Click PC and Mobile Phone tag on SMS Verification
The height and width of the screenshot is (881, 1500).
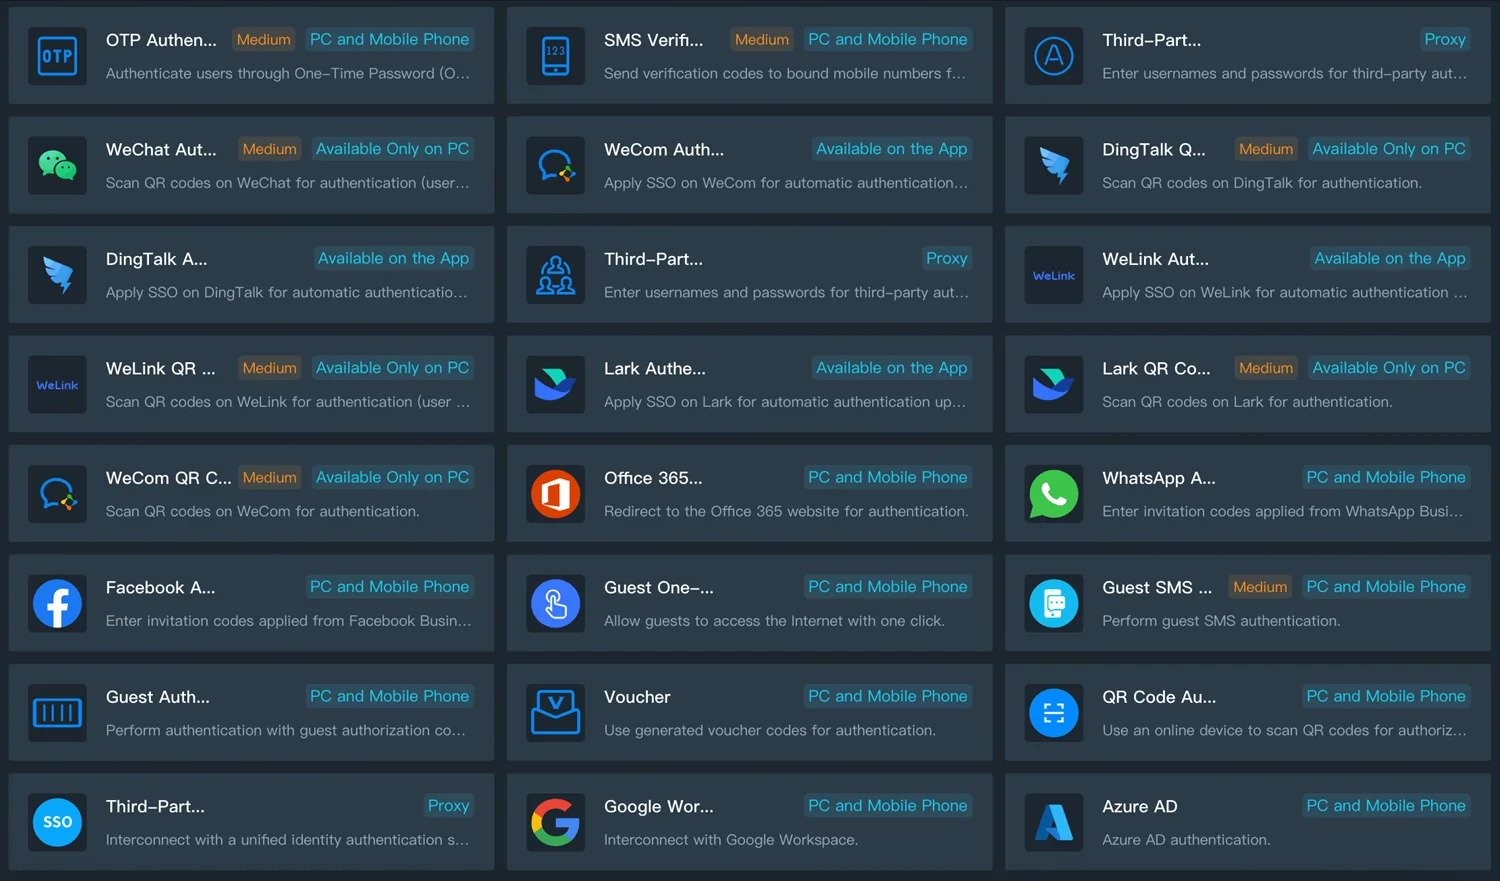(888, 39)
